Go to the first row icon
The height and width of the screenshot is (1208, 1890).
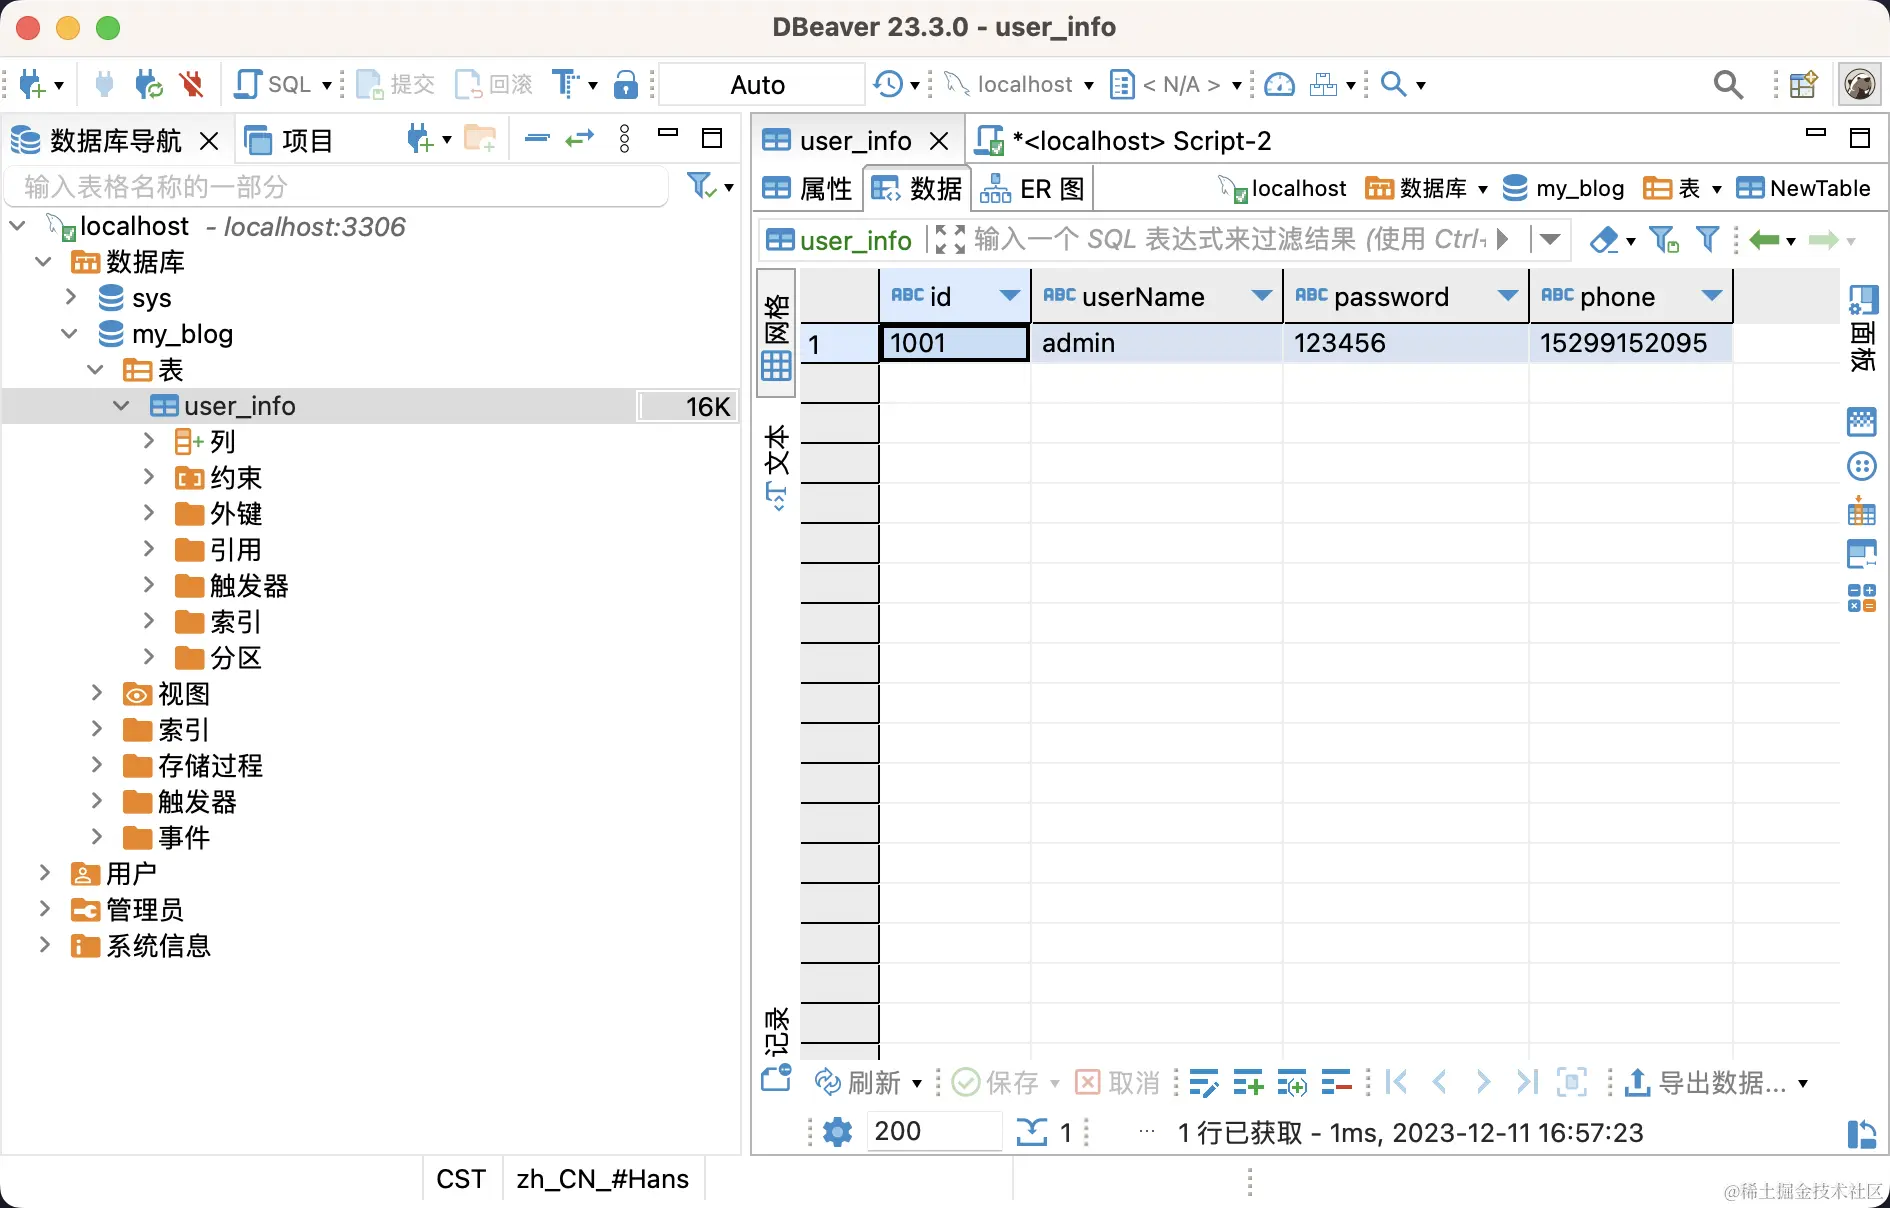pos(1397,1082)
